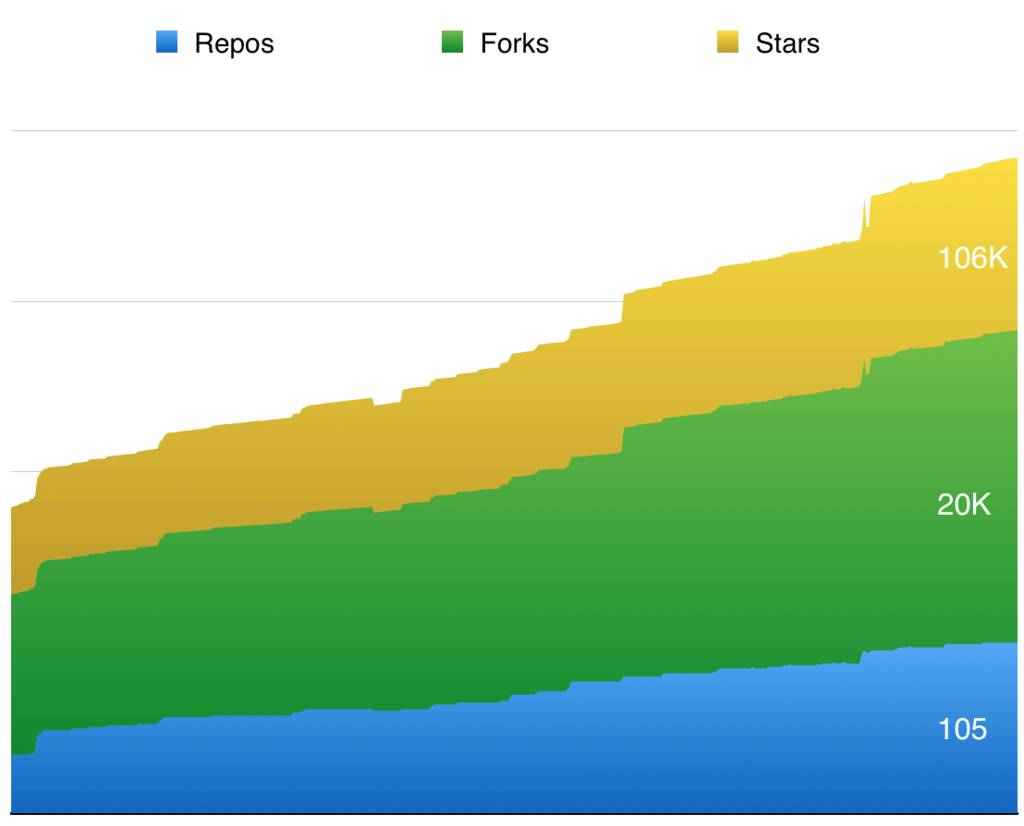Toggle the Forks series via its legend label
Image resolution: width=1024 pixels, height=826 pixels.
point(514,44)
